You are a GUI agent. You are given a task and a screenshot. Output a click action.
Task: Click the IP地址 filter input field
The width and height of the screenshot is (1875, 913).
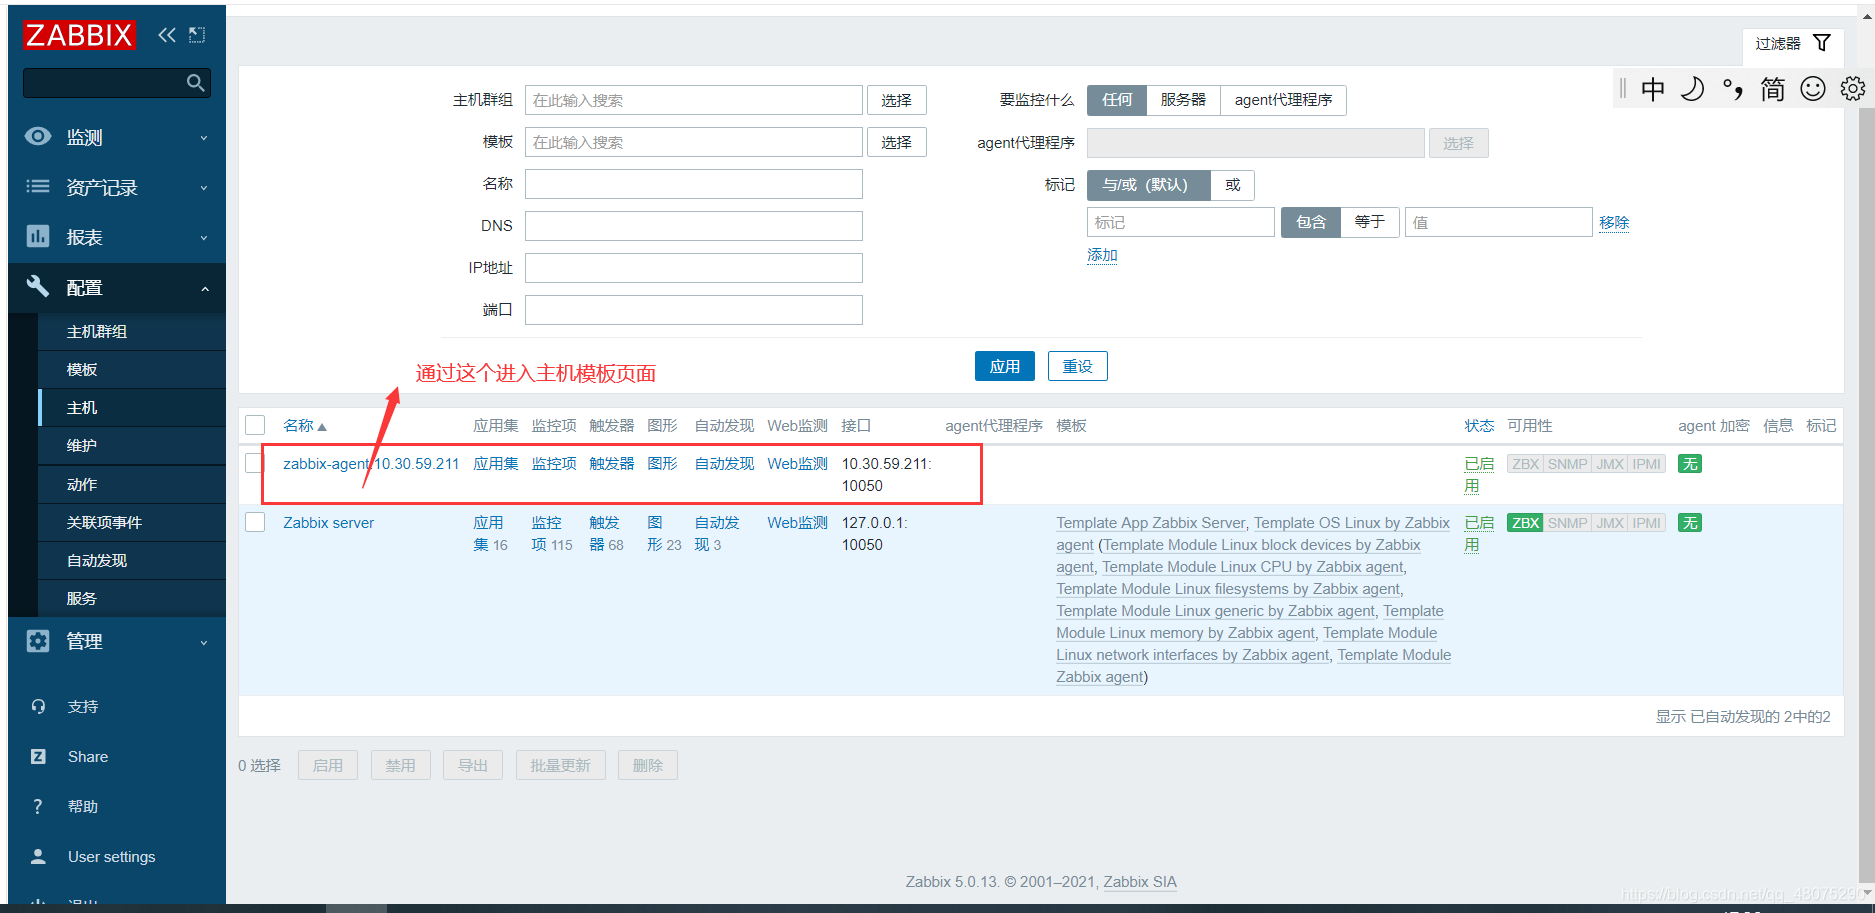click(693, 268)
